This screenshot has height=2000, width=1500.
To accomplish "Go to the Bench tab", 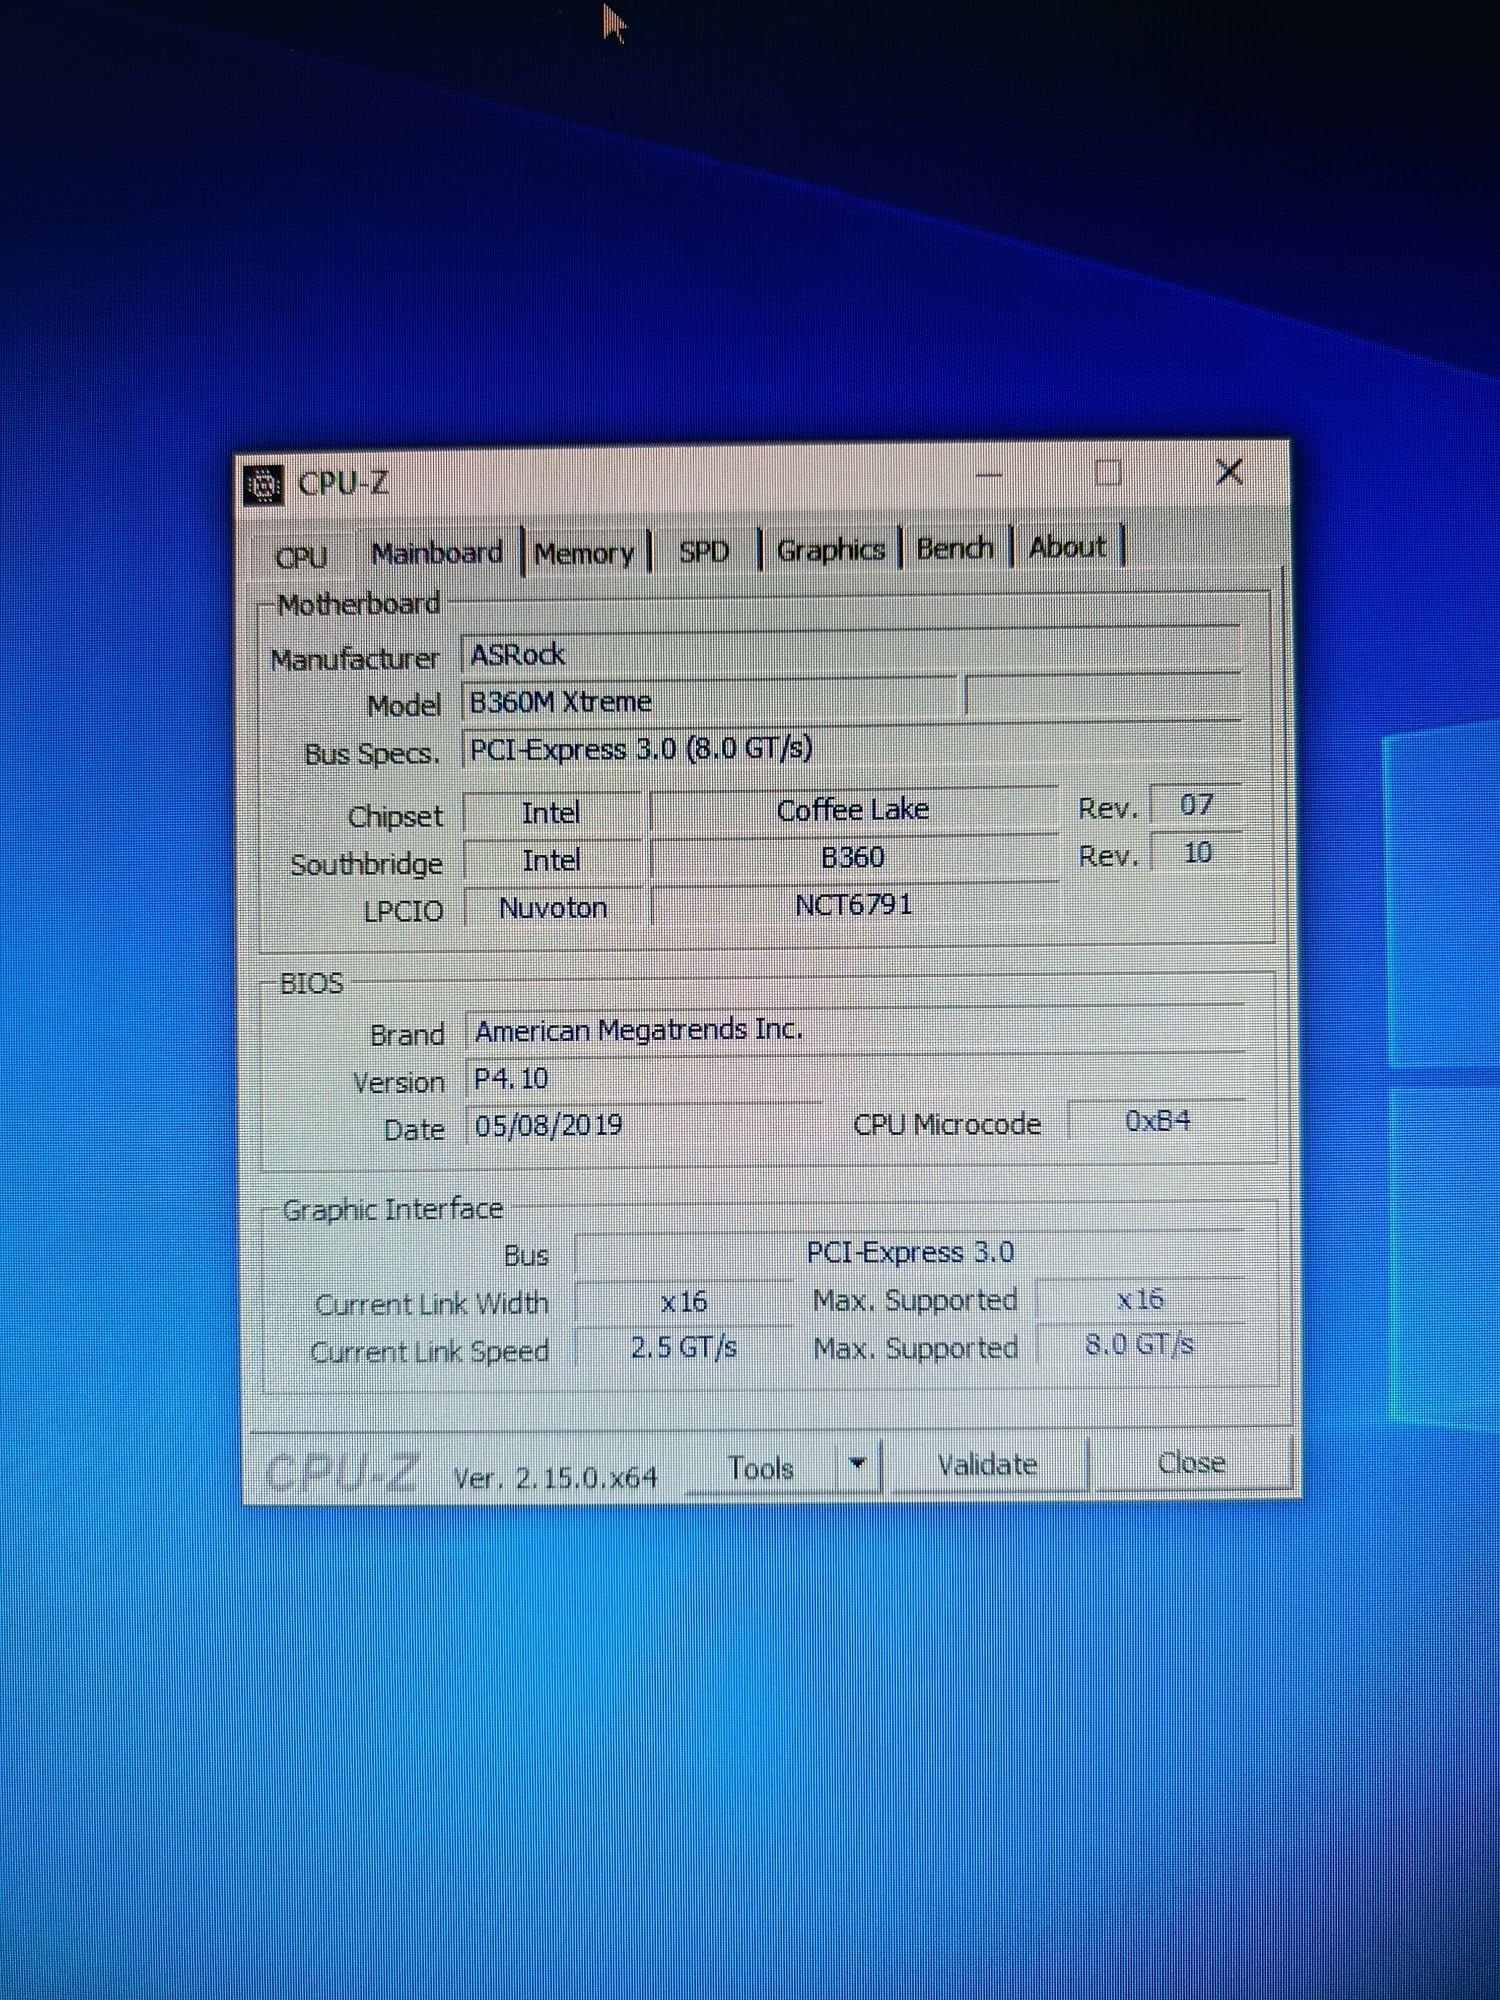I will point(955,548).
